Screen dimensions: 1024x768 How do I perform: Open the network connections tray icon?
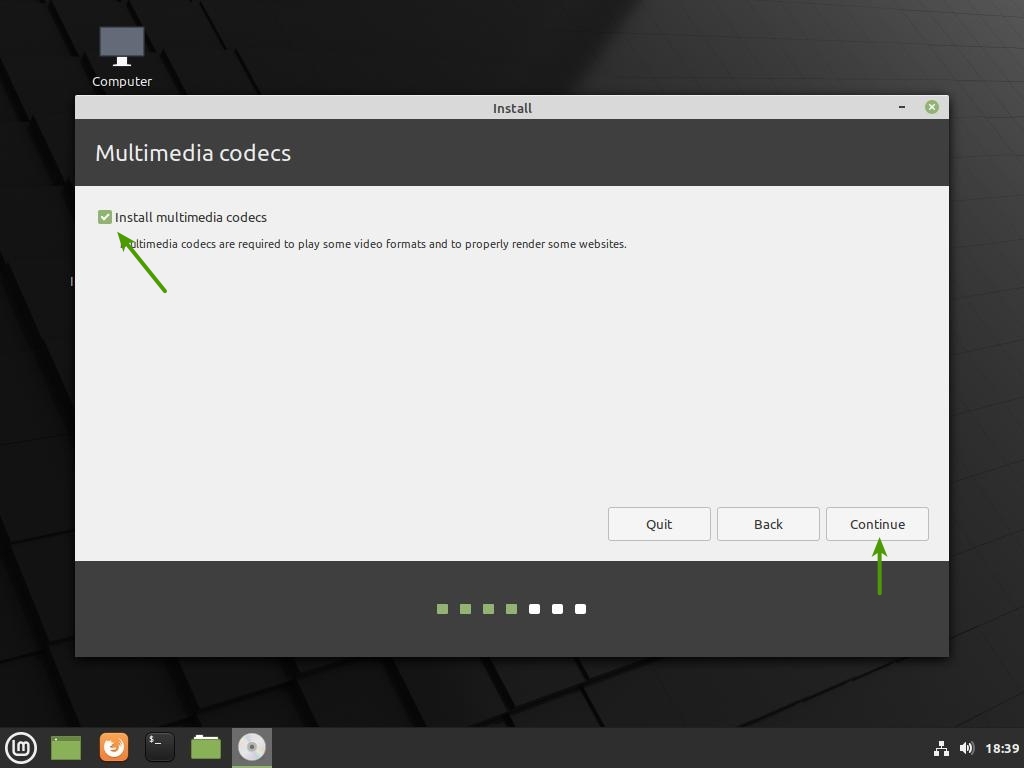pyautogui.click(x=941, y=748)
